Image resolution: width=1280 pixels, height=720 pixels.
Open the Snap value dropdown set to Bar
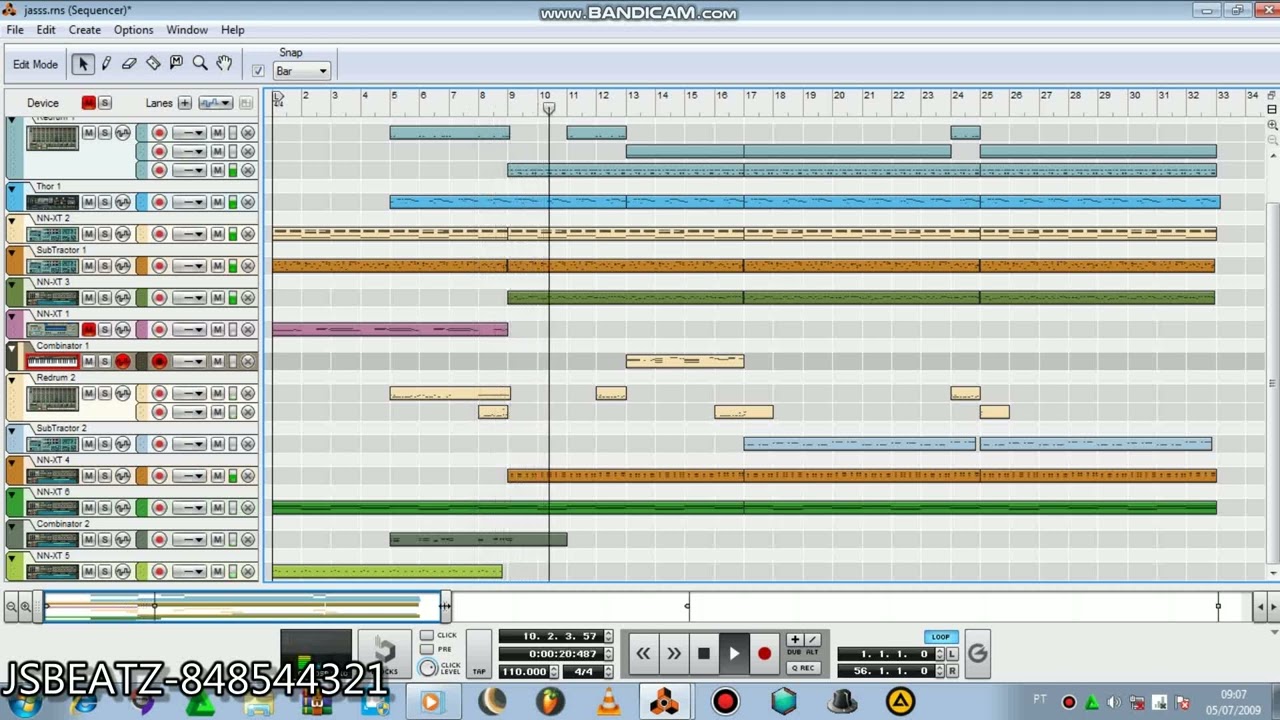coord(301,71)
